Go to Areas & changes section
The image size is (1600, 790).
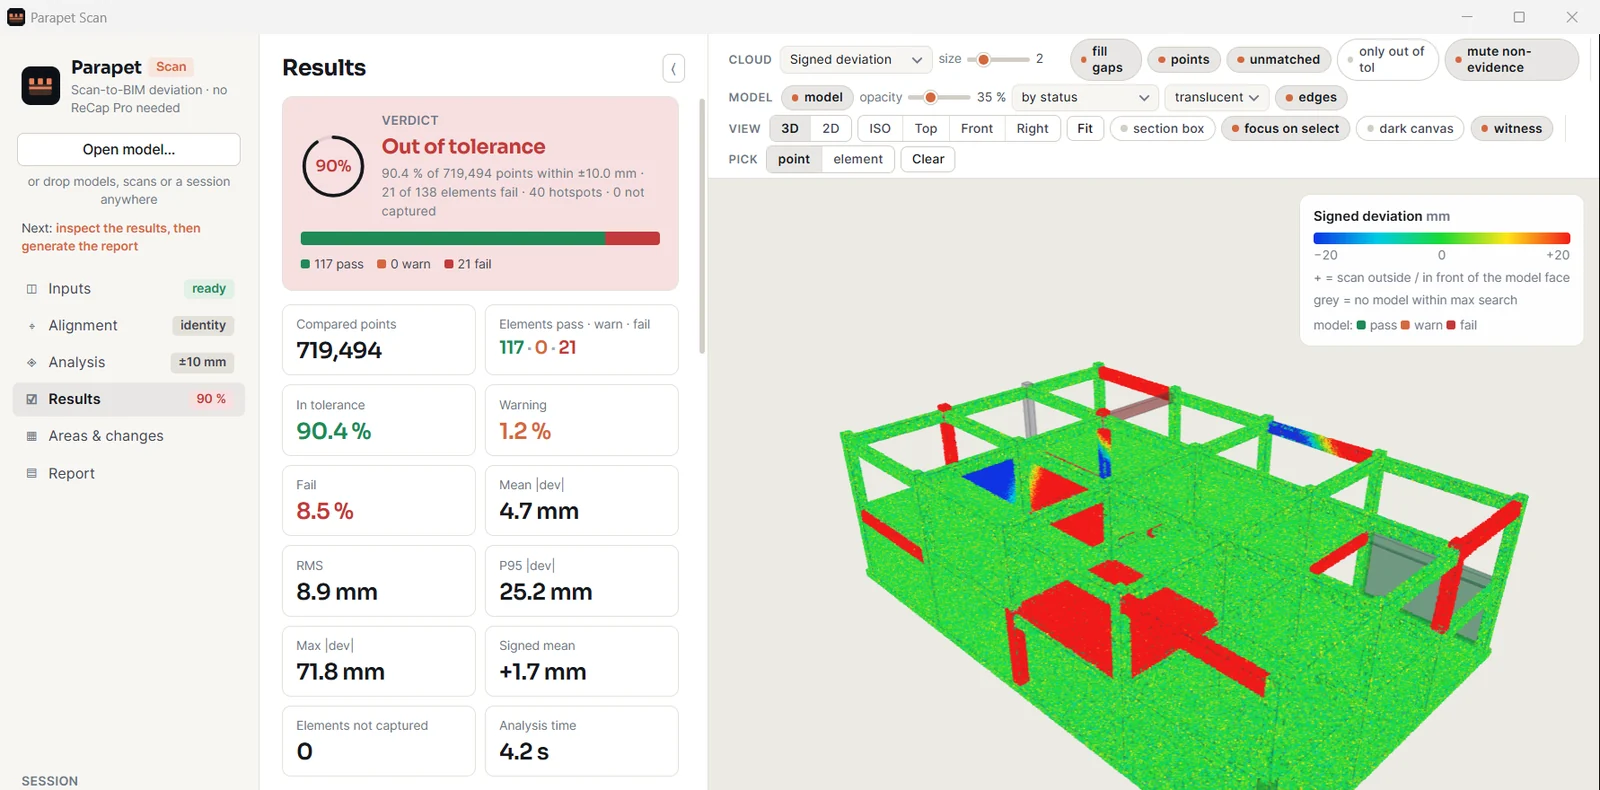click(129, 436)
